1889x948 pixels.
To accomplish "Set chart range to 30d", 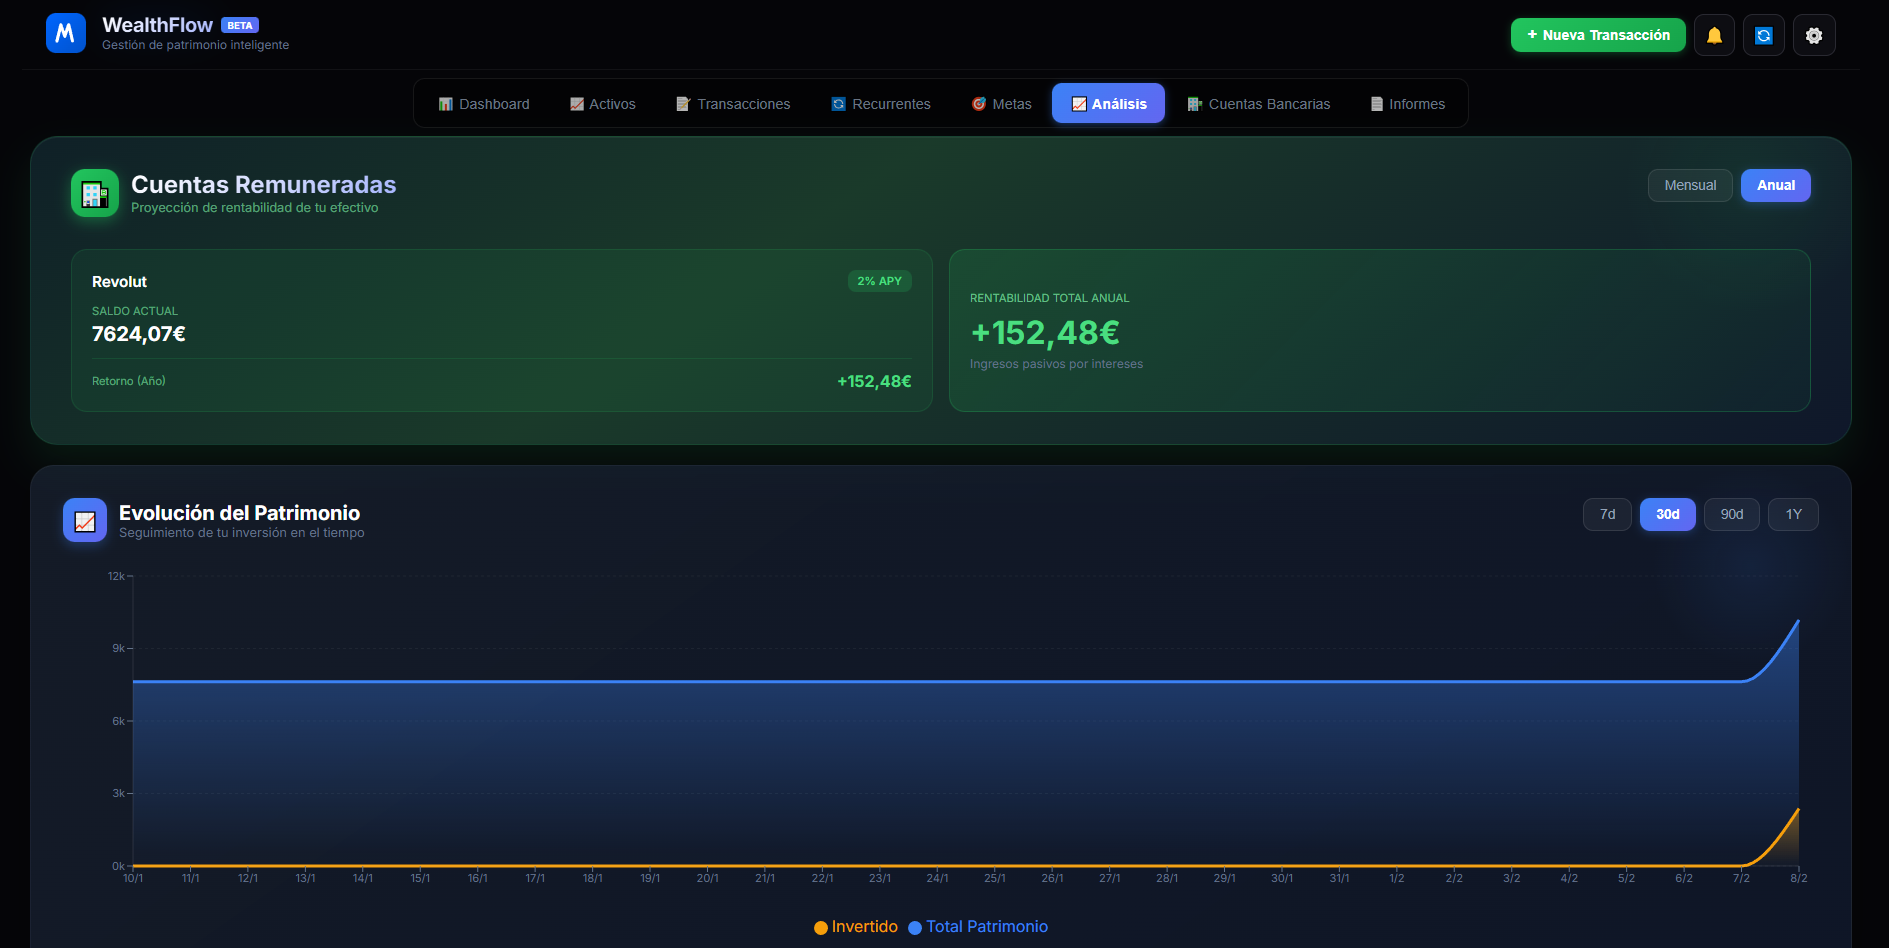I will 1667,514.
